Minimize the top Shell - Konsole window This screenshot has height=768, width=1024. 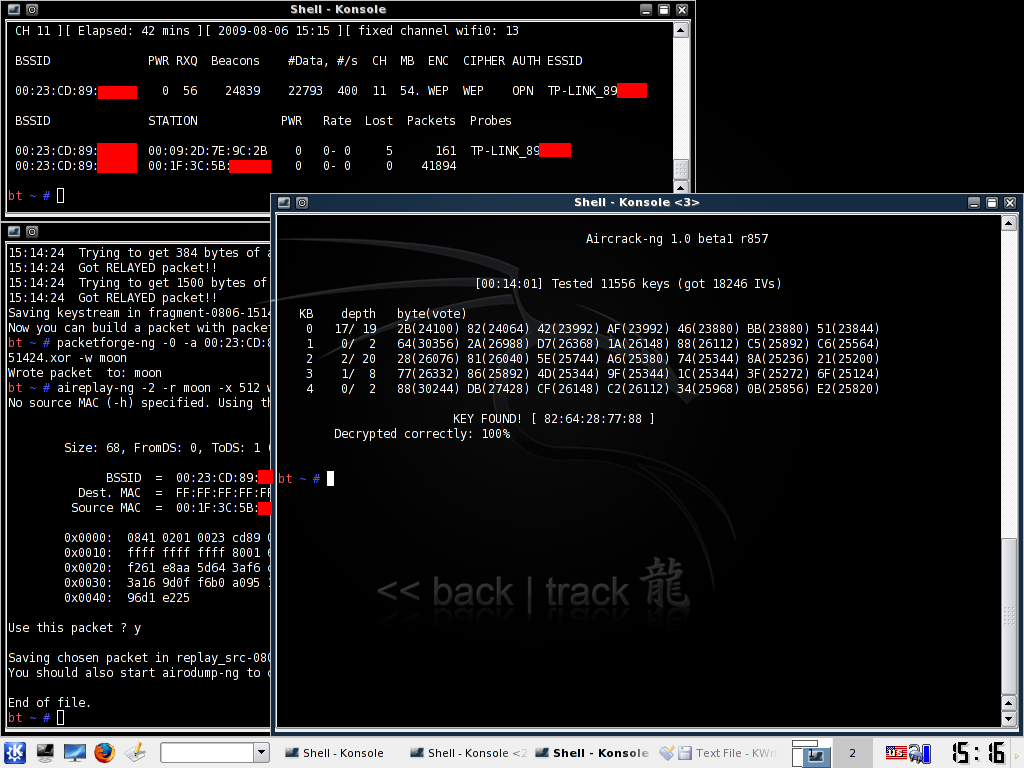[x=646, y=10]
